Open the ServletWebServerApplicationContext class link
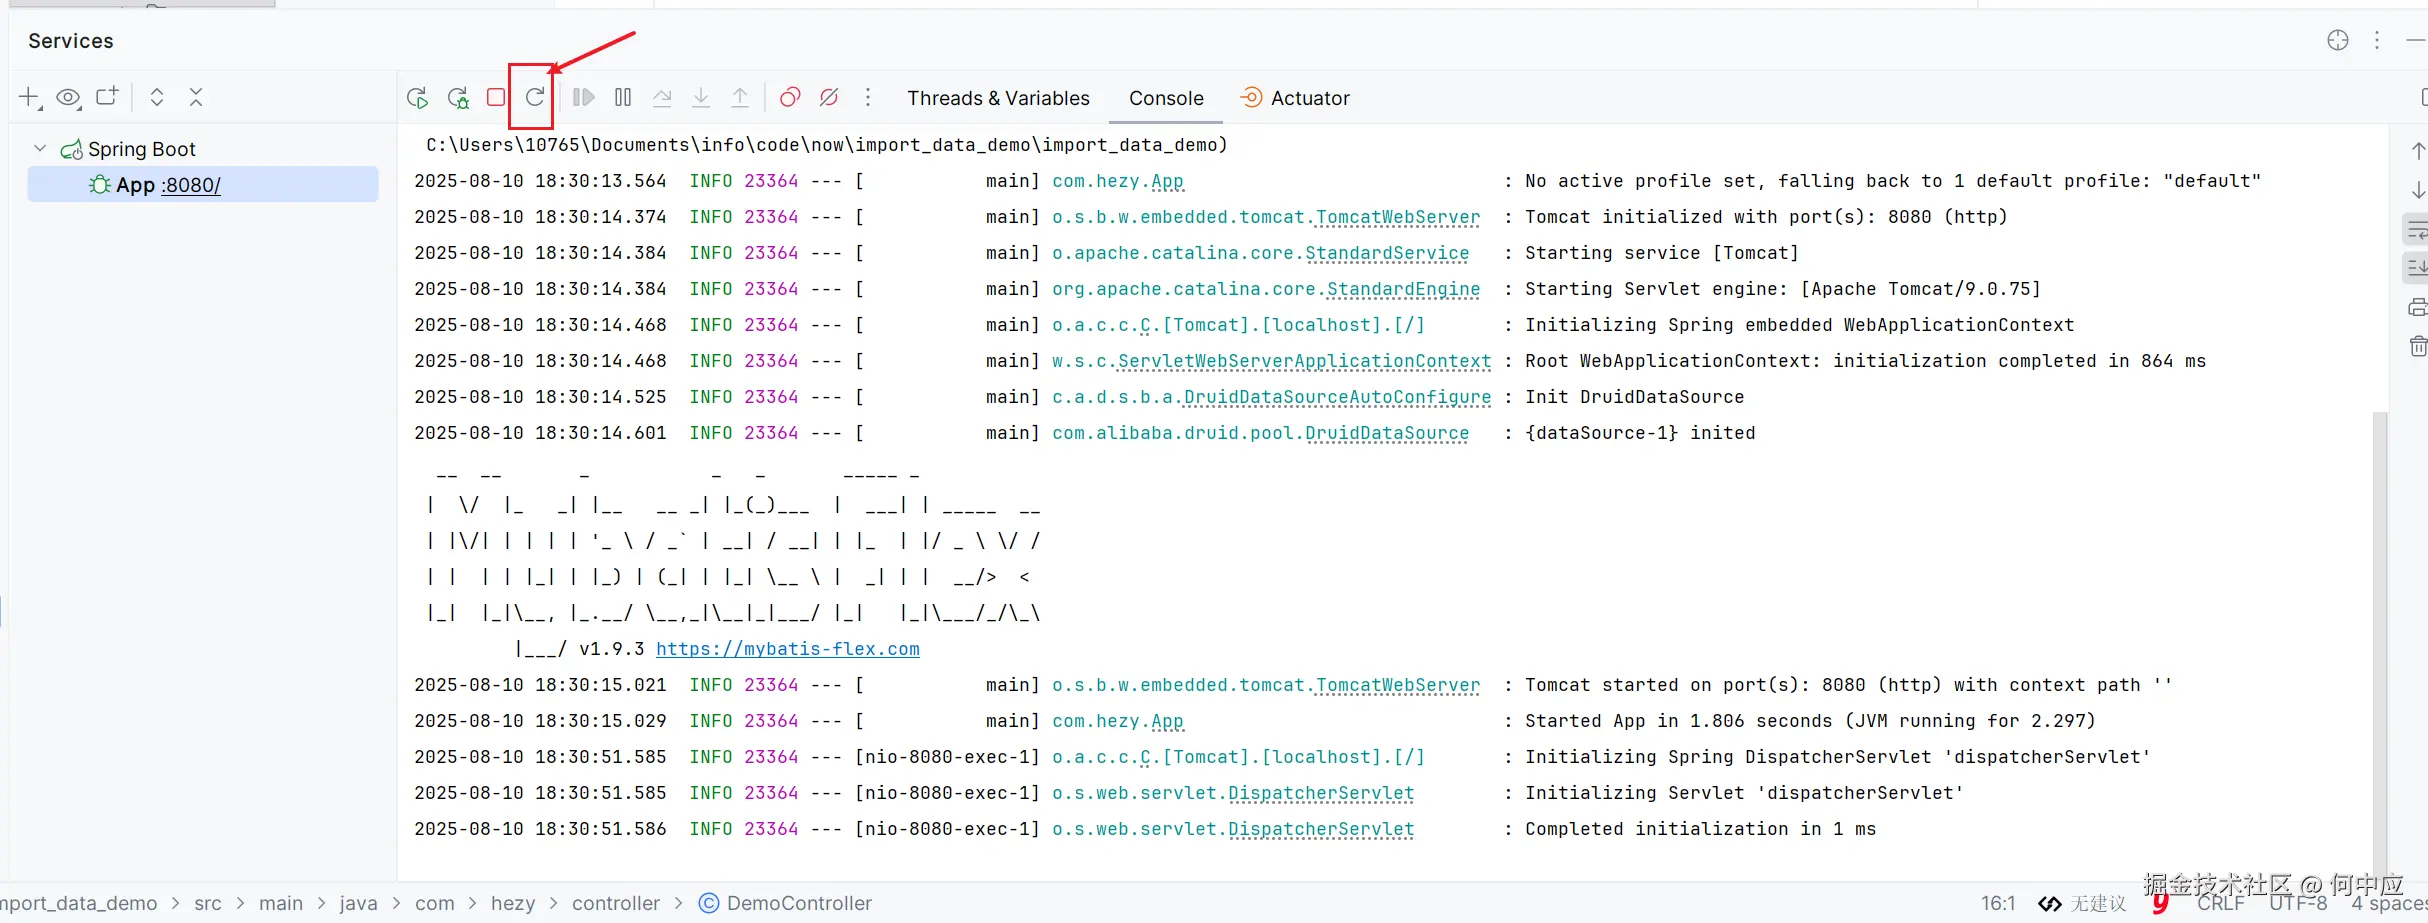2428x923 pixels. coord(1305,361)
